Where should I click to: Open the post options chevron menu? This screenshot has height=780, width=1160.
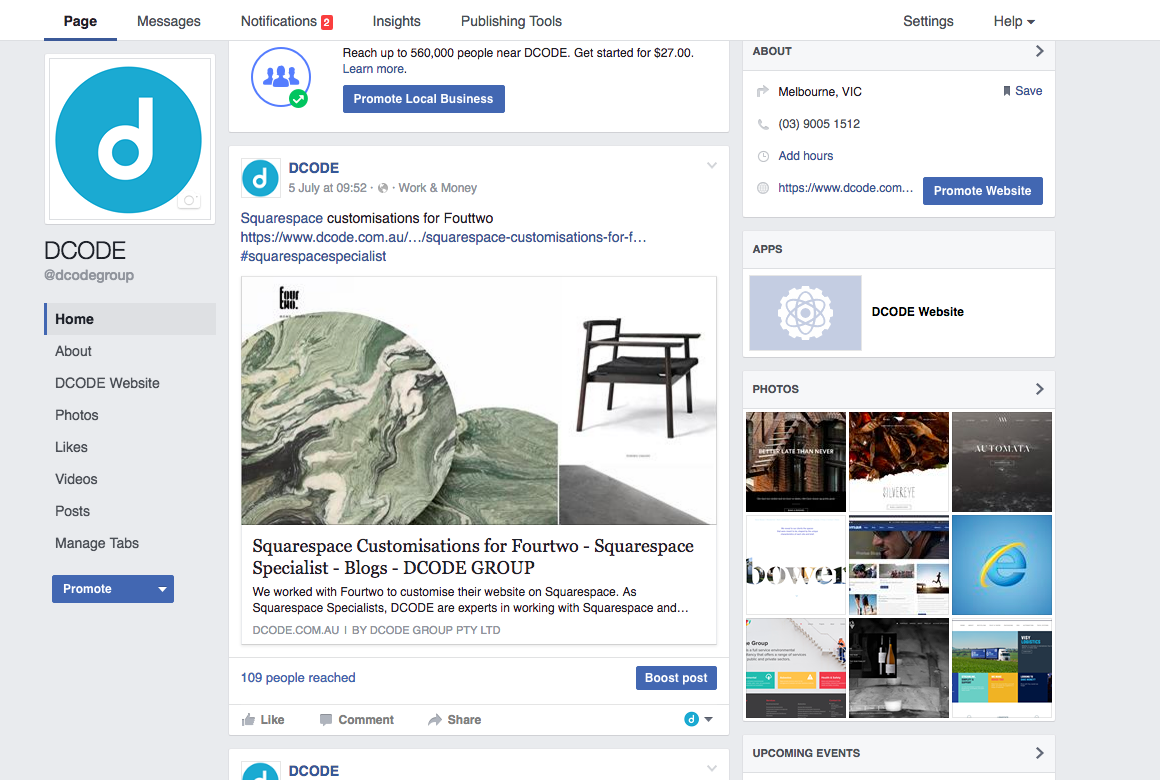(x=712, y=166)
